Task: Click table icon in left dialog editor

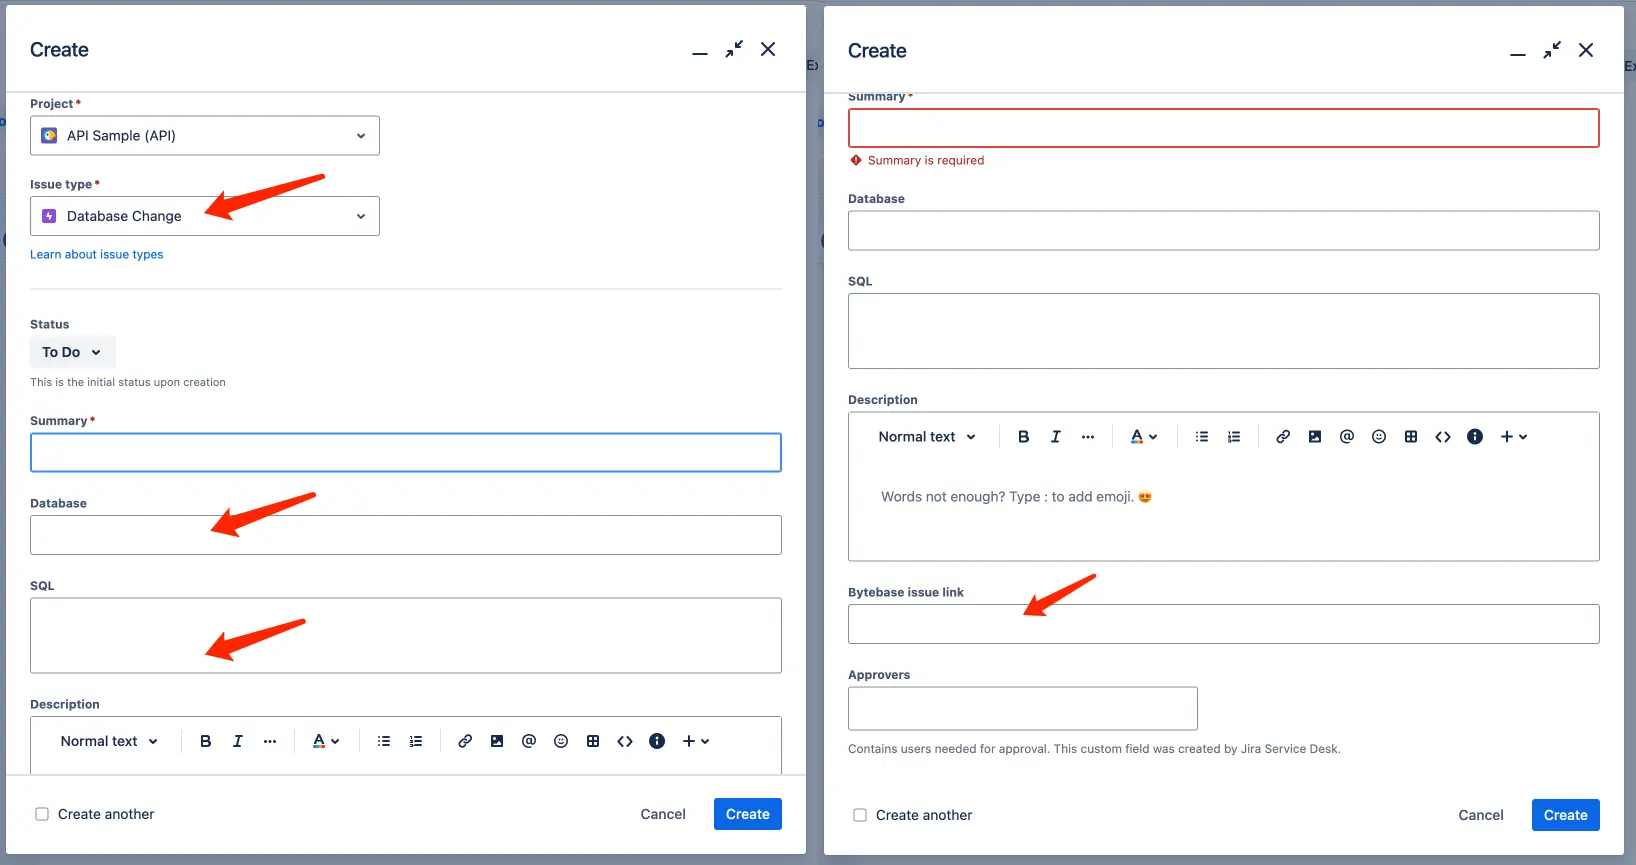Action: click(593, 741)
